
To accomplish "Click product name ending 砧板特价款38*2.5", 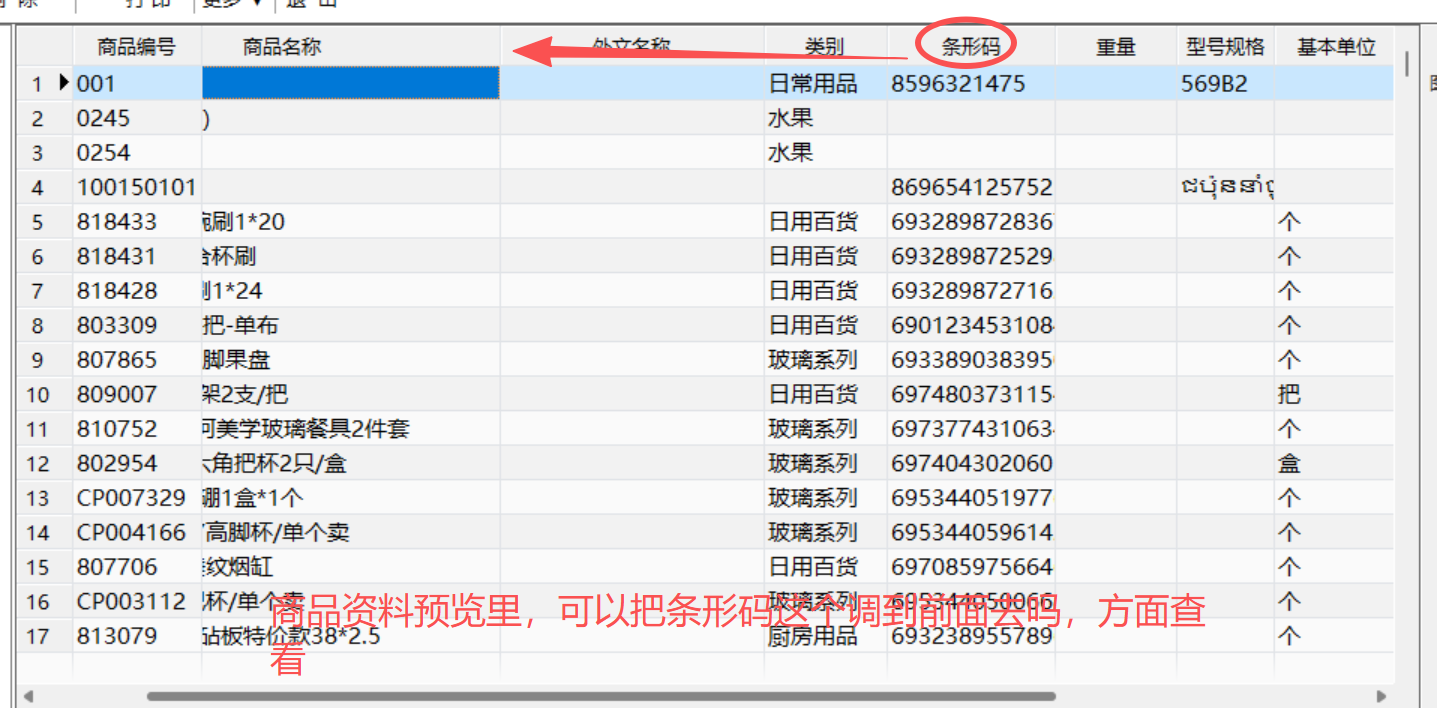I will click(x=351, y=636).
